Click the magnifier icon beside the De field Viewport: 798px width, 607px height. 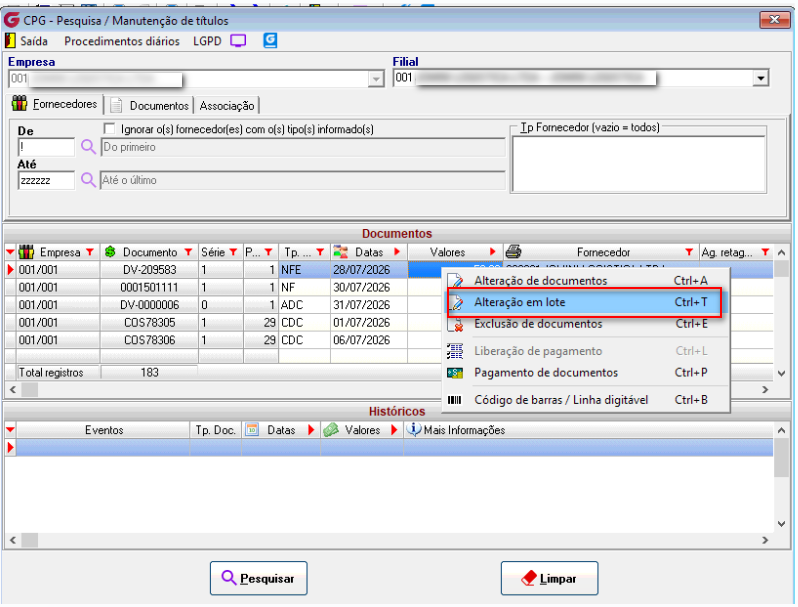[x=88, y=147]
